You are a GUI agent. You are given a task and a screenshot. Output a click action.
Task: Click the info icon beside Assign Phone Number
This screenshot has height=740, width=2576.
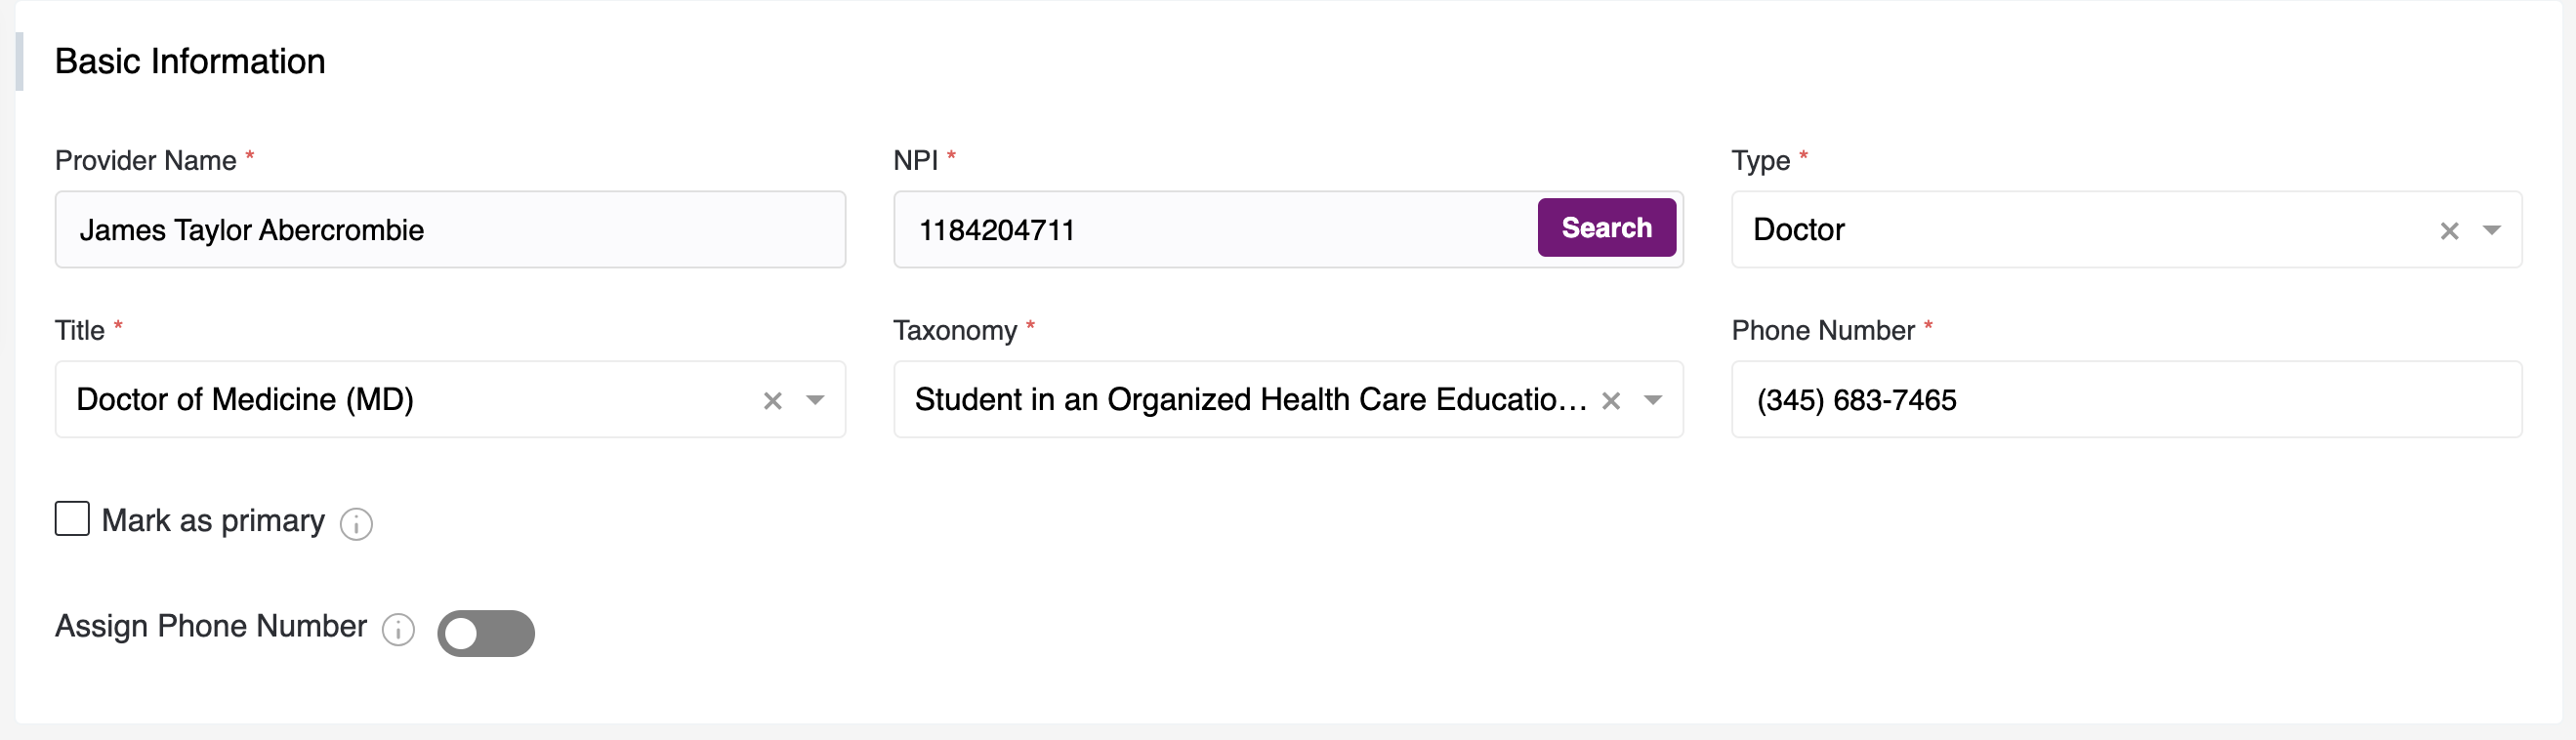(398, 629)
